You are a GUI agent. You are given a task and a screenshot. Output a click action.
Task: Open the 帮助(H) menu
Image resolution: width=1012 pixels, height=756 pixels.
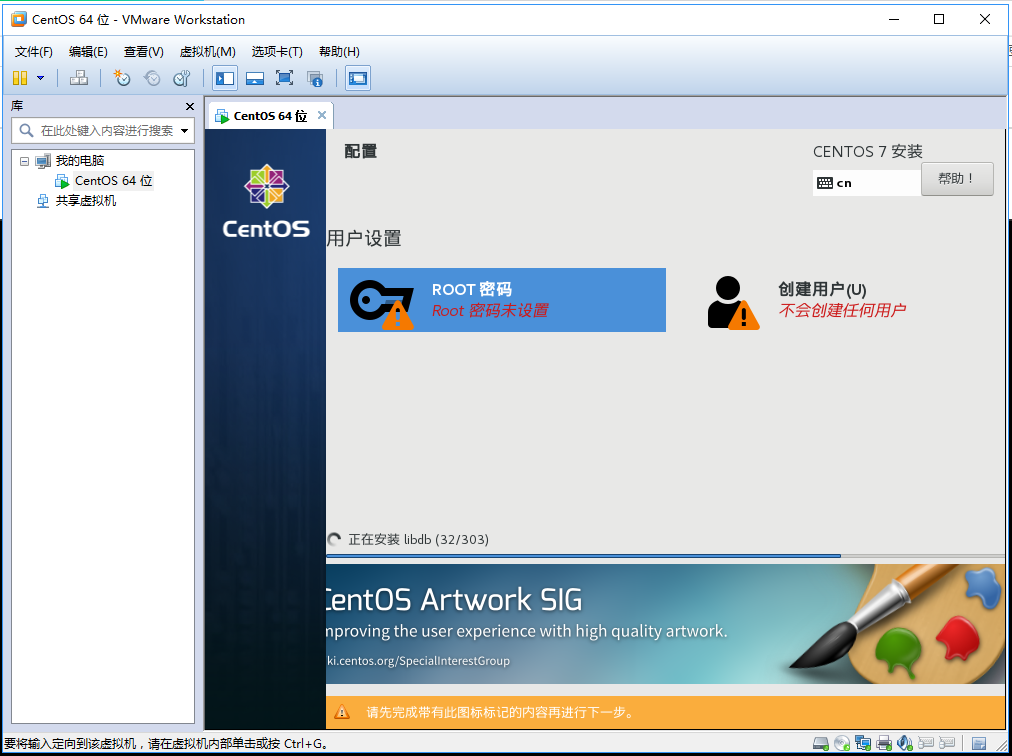pos(339,52)
